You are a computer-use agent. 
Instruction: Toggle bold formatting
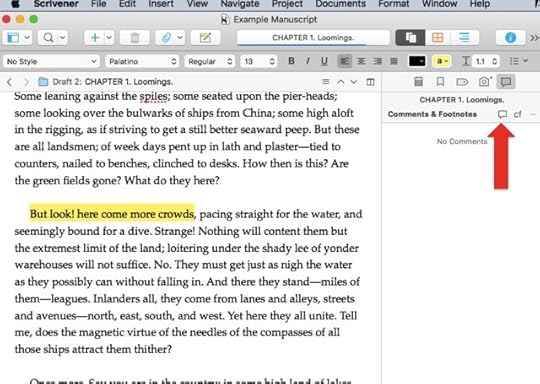(x=291, y=61)
